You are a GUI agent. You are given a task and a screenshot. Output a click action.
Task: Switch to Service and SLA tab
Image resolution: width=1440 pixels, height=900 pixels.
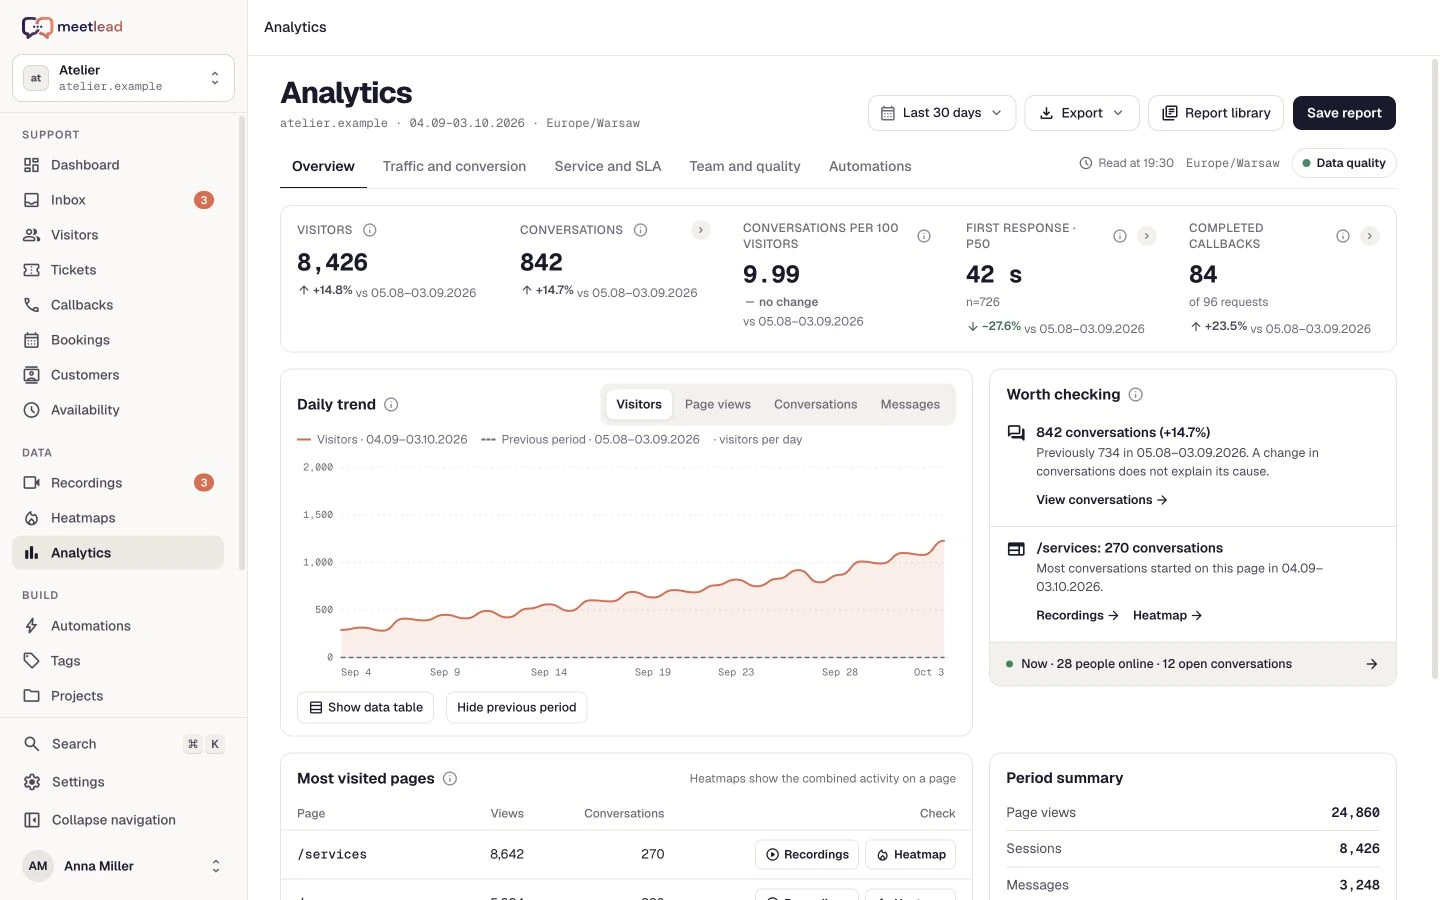click(608, 166)
